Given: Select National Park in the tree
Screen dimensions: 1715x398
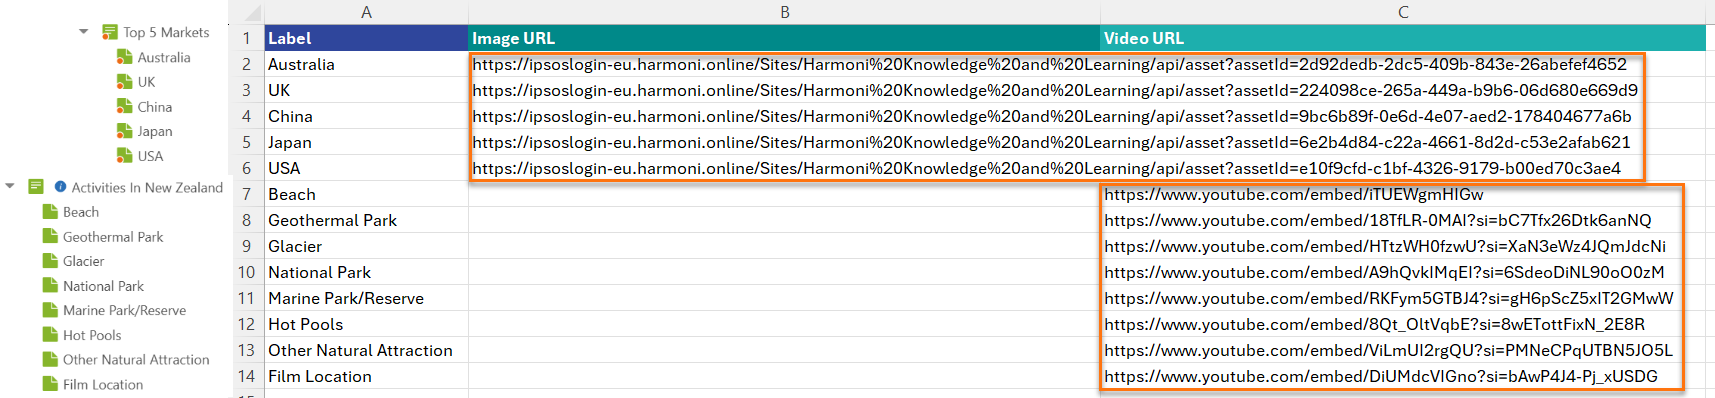Looking at the screenshot, I should [x=103, y=286].
